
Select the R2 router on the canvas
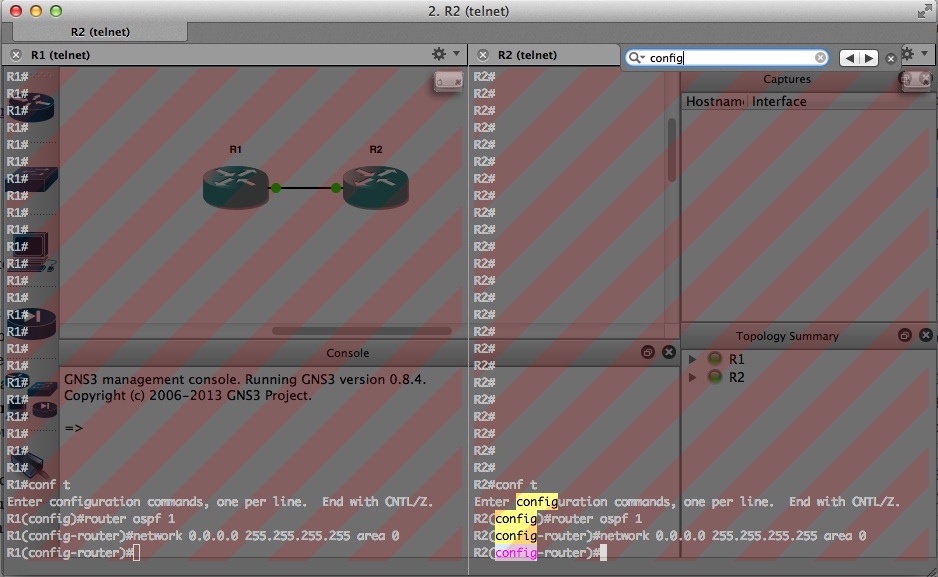(375, 186)
